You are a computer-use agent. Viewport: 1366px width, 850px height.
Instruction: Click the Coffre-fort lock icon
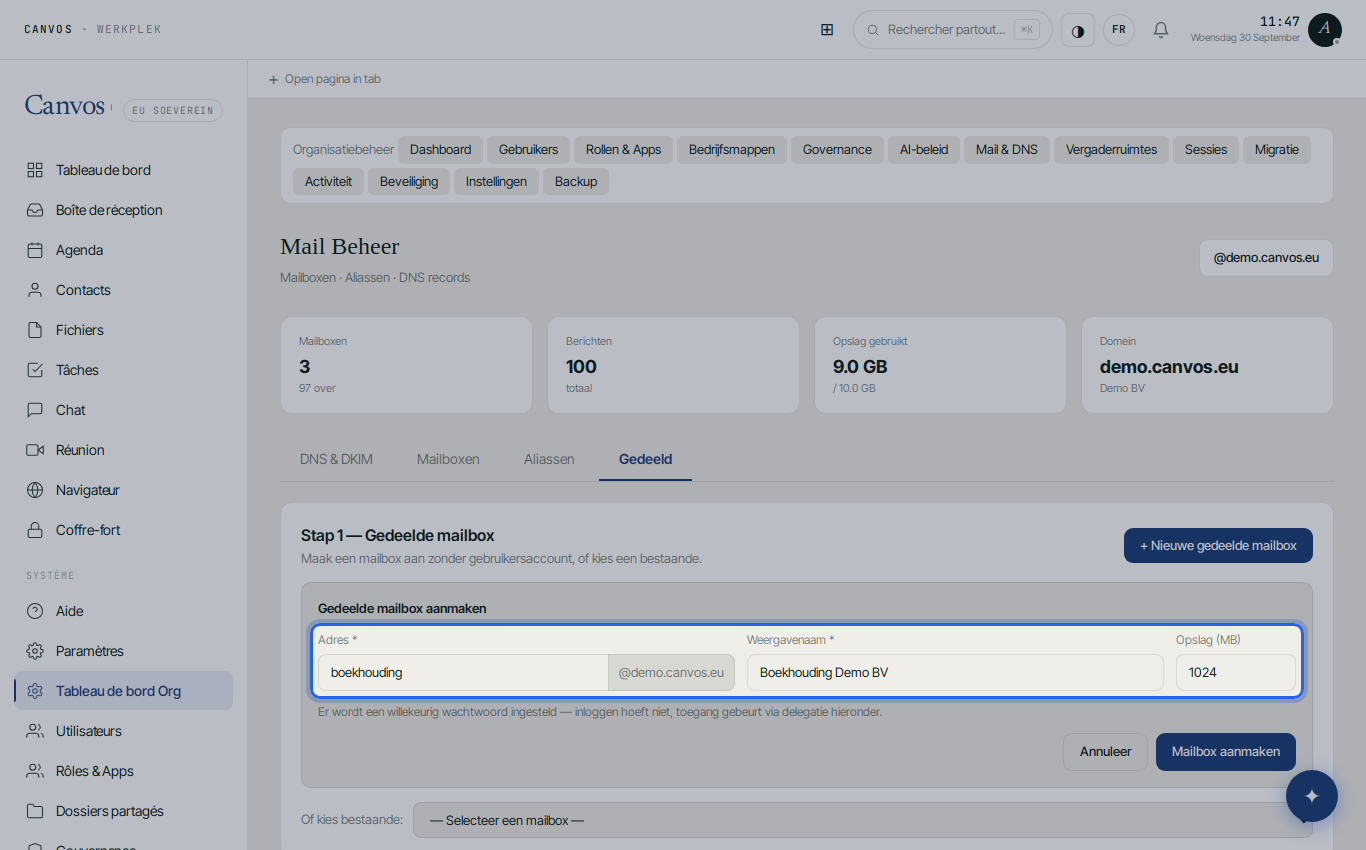[x=35, y=530]
